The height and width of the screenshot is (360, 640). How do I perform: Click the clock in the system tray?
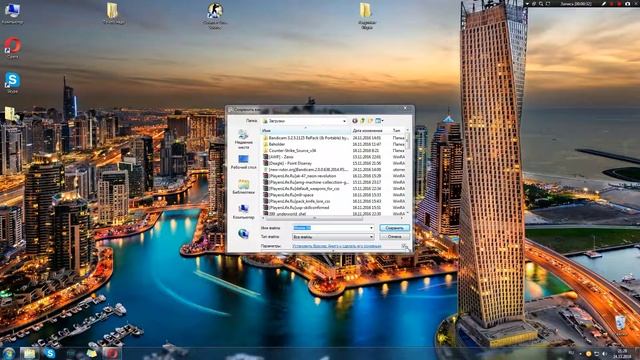pos(622,353)
